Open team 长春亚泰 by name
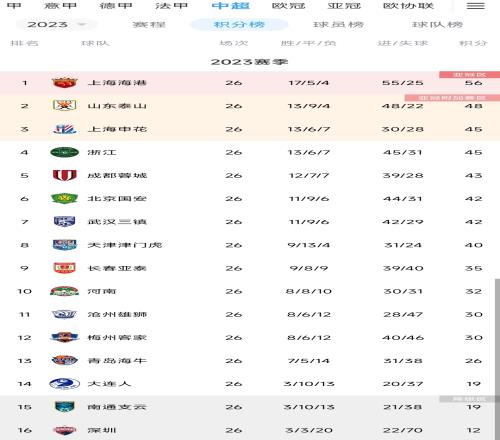Screen dimensions: 500x440 tap(117, 268)
